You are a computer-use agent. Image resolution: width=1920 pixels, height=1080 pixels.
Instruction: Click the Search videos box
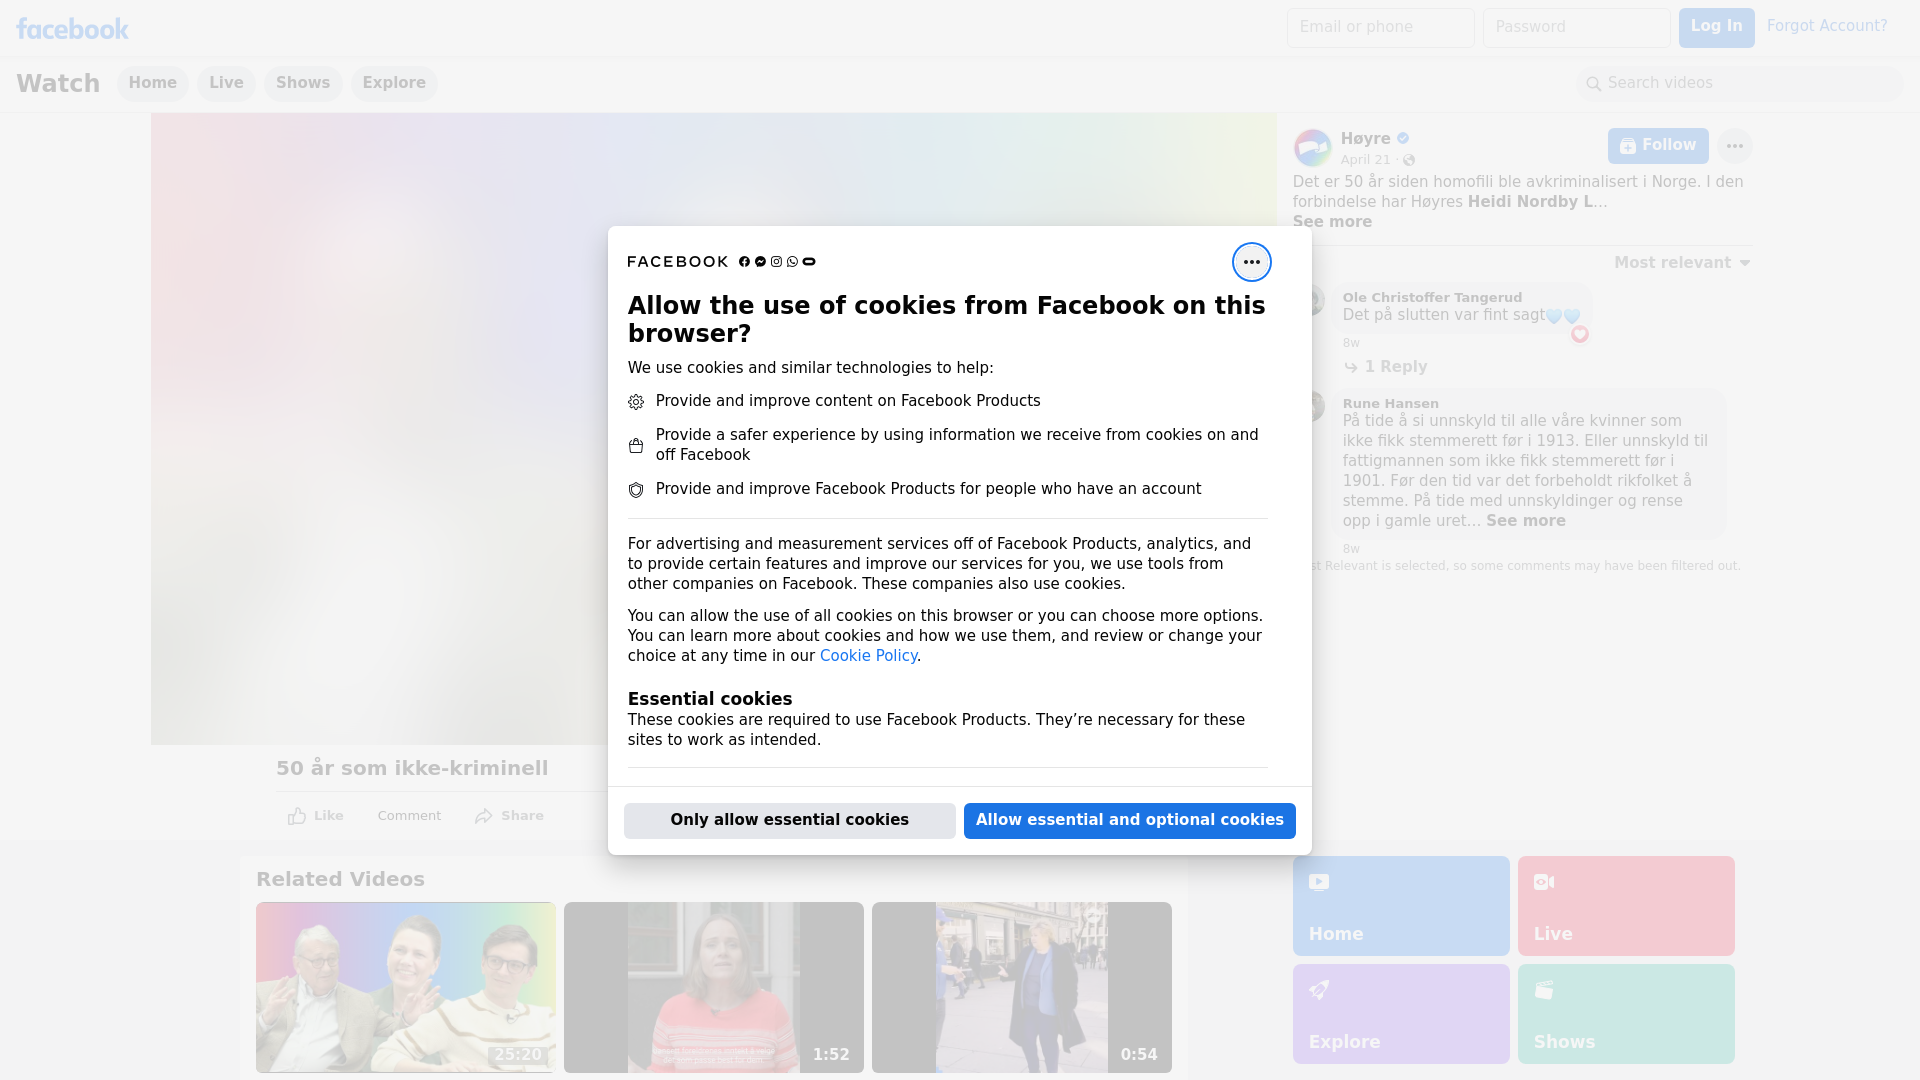1740,83
